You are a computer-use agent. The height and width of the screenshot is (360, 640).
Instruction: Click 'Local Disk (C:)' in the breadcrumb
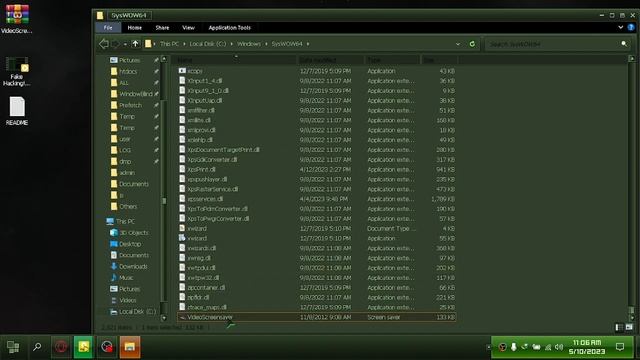[x=207, y=44]
